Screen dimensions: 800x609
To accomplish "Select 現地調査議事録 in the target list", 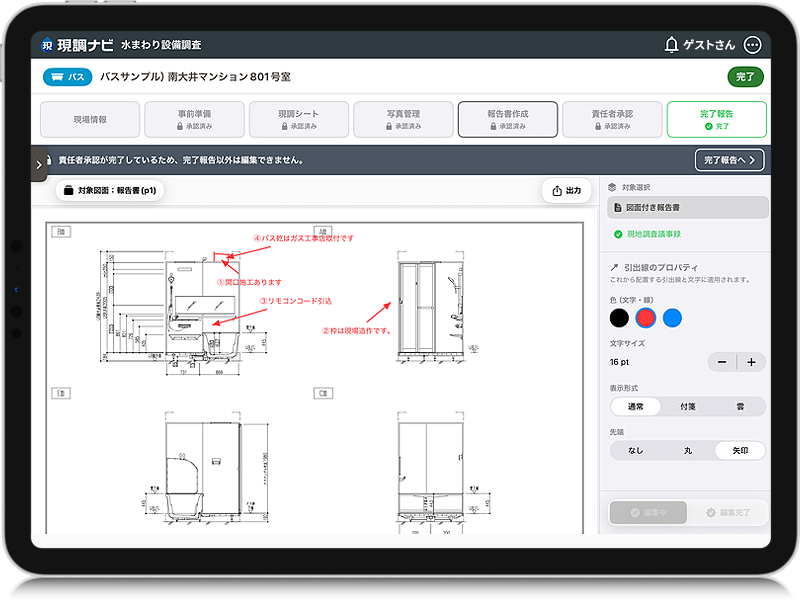I will tap(654, 234).
